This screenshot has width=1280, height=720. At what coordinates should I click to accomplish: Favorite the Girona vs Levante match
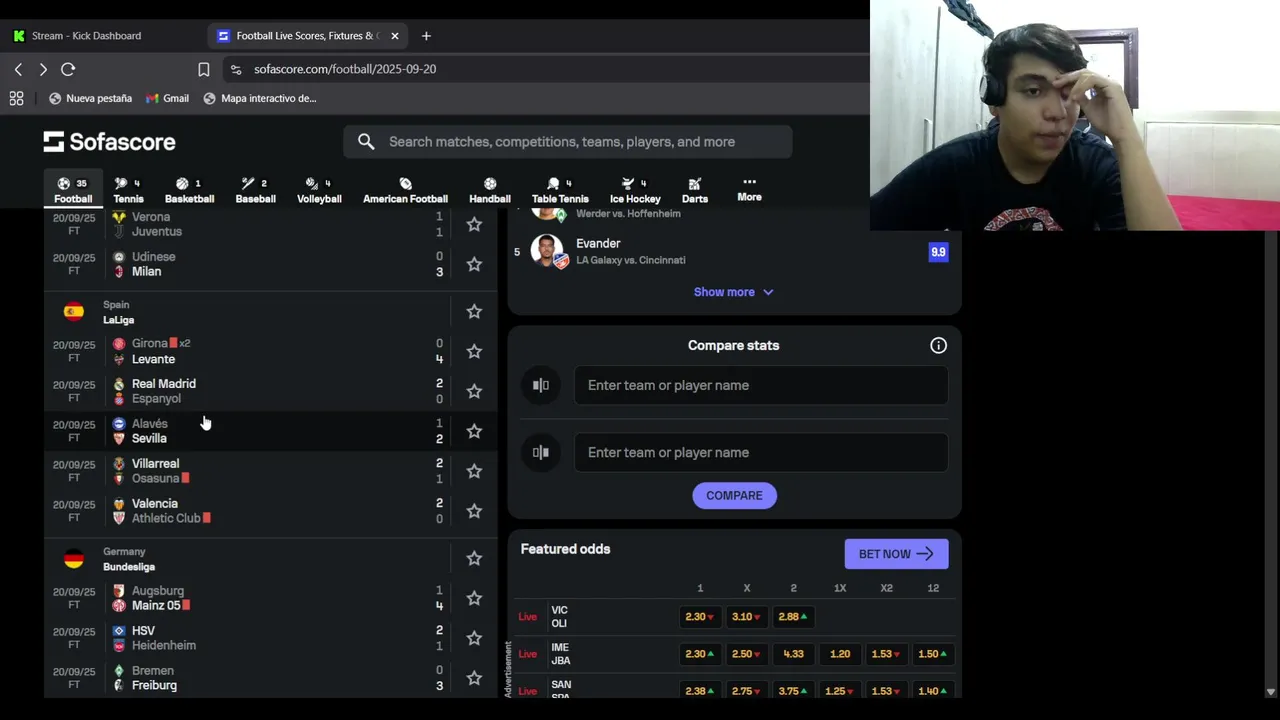coord(474,351)
